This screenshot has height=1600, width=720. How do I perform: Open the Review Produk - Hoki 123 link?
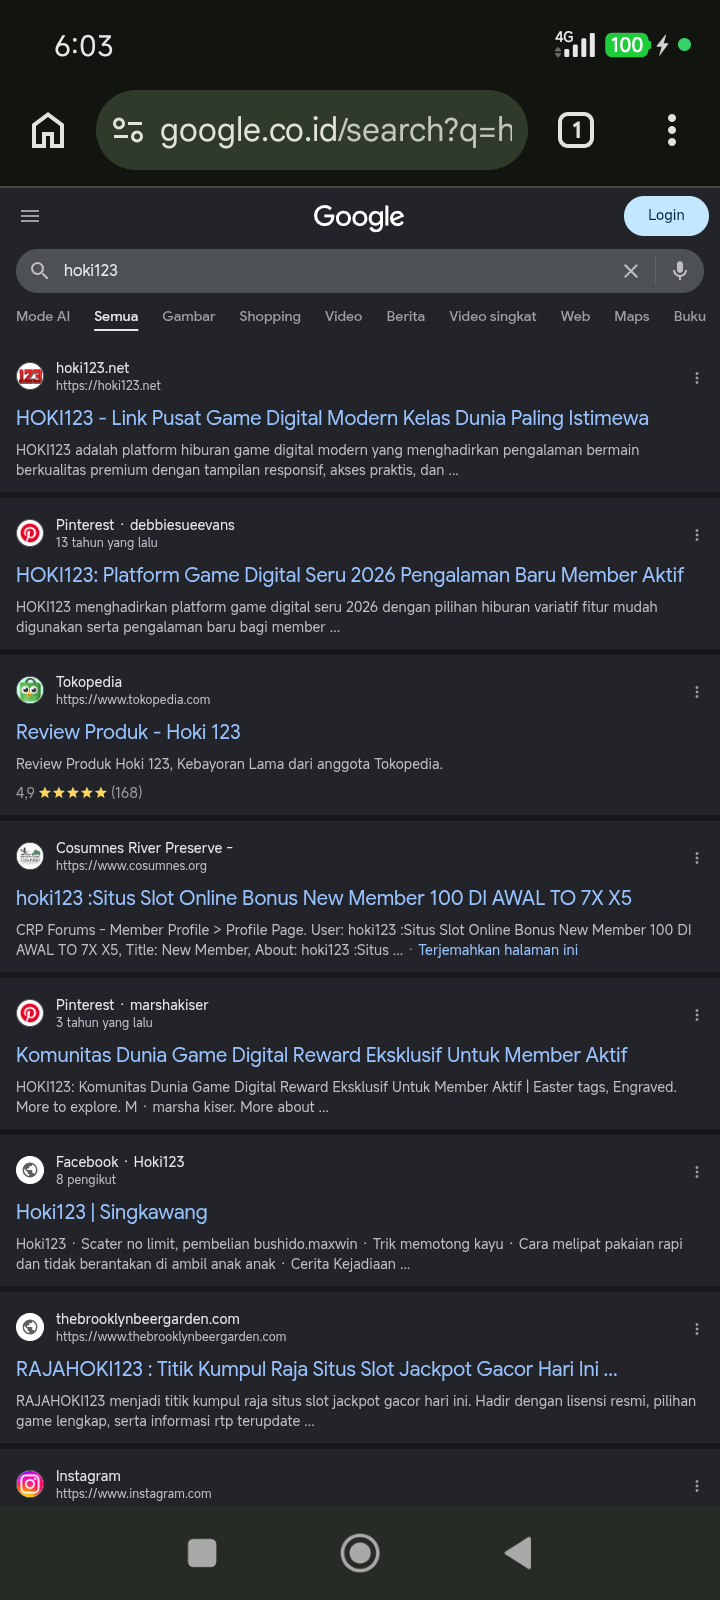click(x=128, y=732)
